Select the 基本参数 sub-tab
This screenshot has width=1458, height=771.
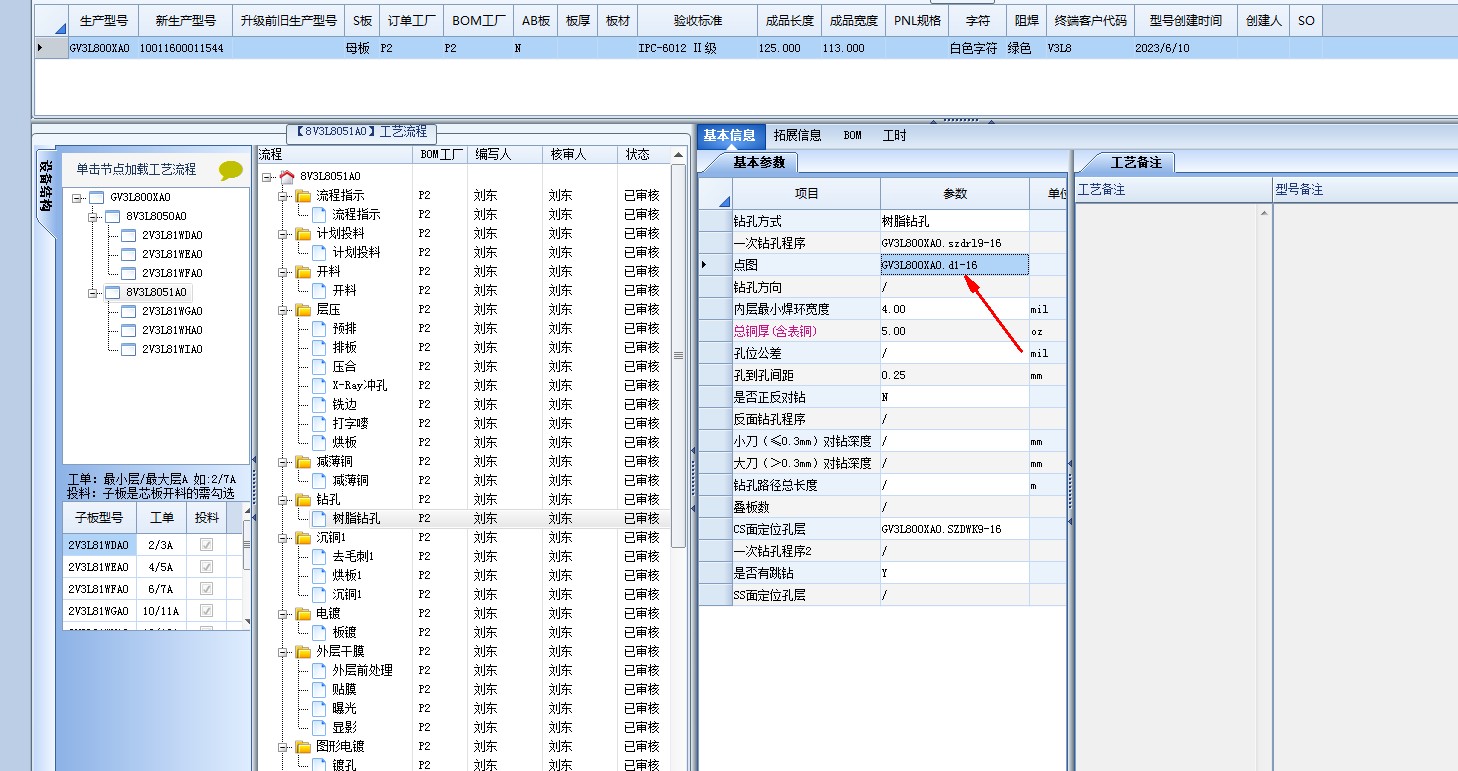tap(759, 162)
